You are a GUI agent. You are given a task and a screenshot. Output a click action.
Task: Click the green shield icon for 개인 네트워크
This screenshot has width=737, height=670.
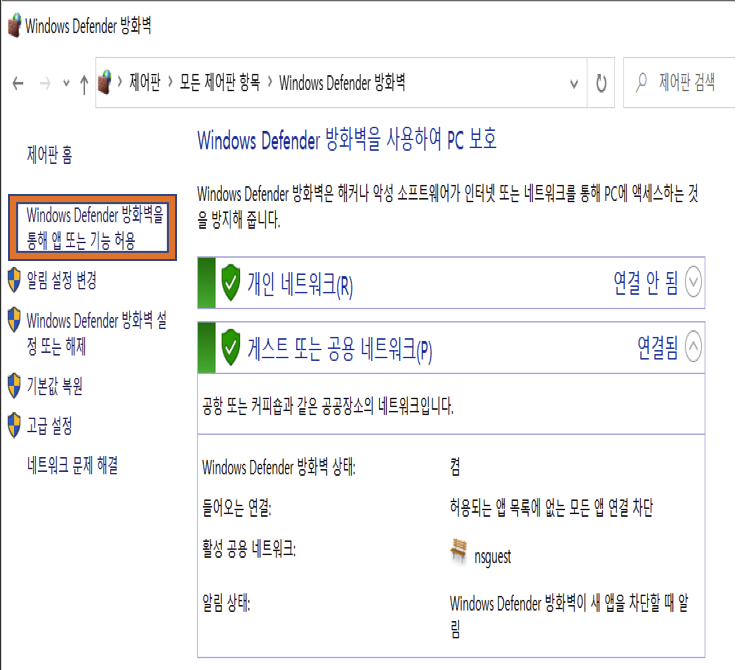pyautogui.click(x=231, y=283)
